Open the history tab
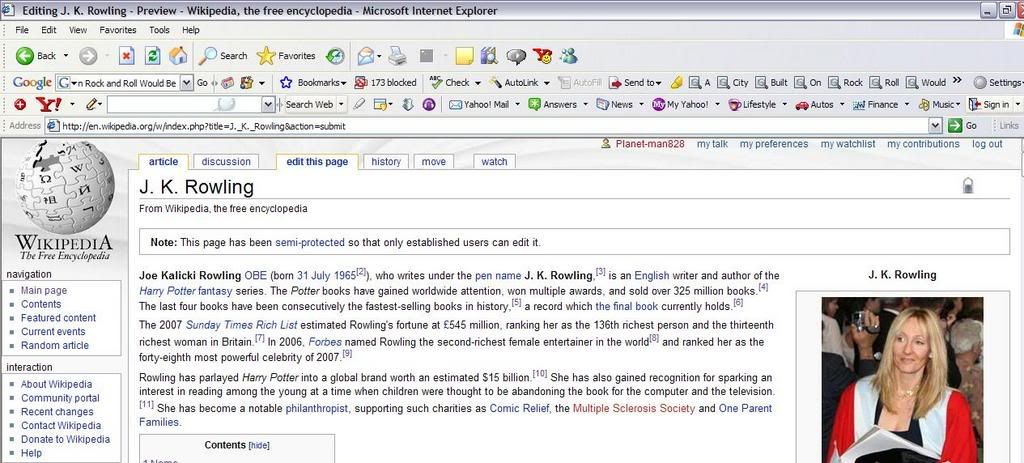 tap(386, 162)
